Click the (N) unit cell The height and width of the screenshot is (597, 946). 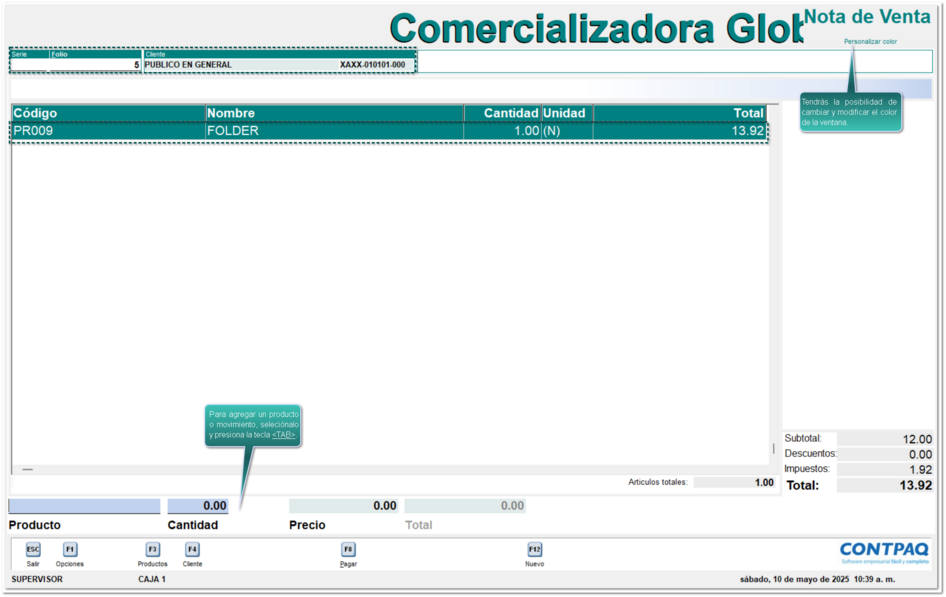pos(568,131)
